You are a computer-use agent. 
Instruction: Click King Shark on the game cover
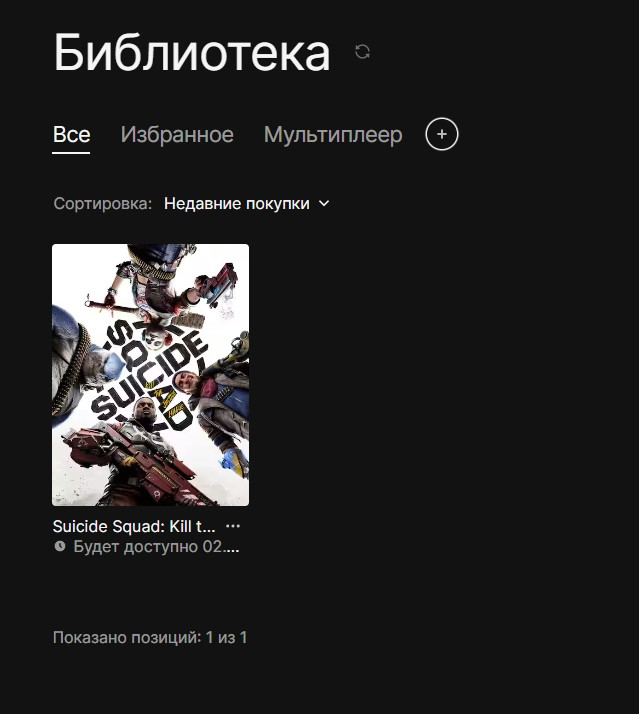tap(82, 360)
